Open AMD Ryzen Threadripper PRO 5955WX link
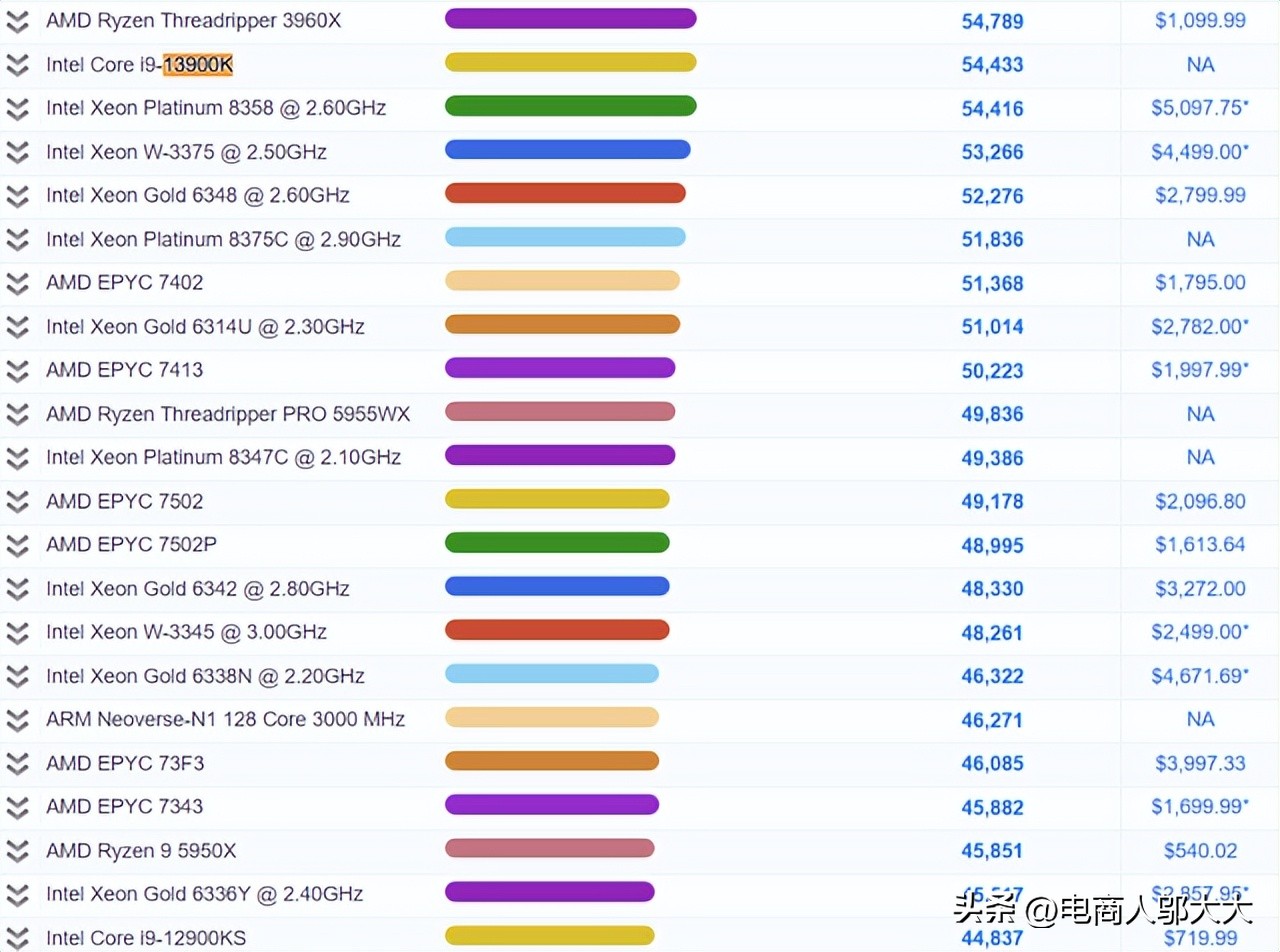Image resolution: width=1280 pixels, height=952 pixels. coord(228,413)
